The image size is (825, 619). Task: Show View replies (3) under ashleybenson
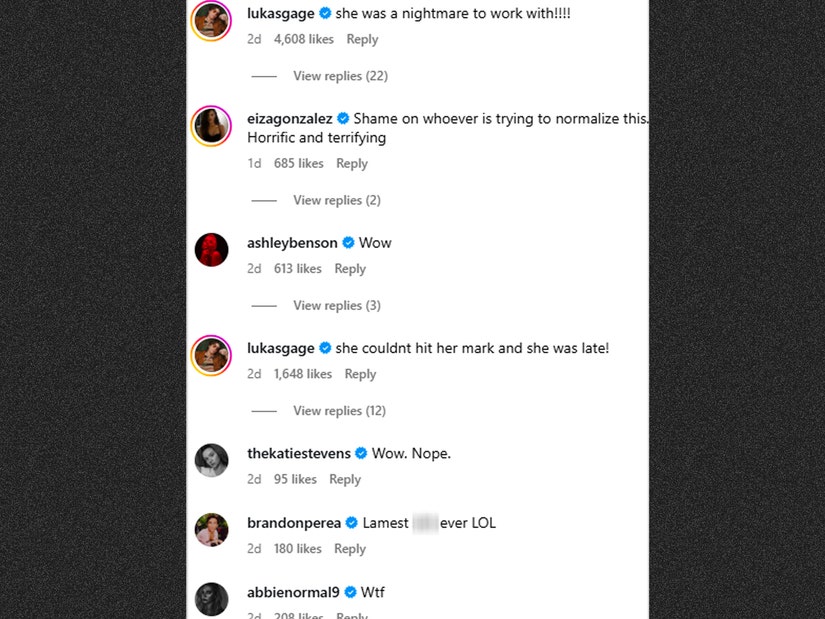(337, 306)
